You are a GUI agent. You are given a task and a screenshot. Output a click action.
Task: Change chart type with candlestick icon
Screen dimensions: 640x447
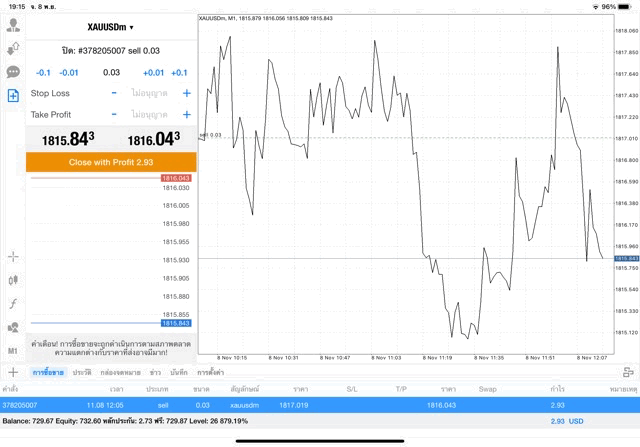13,280
